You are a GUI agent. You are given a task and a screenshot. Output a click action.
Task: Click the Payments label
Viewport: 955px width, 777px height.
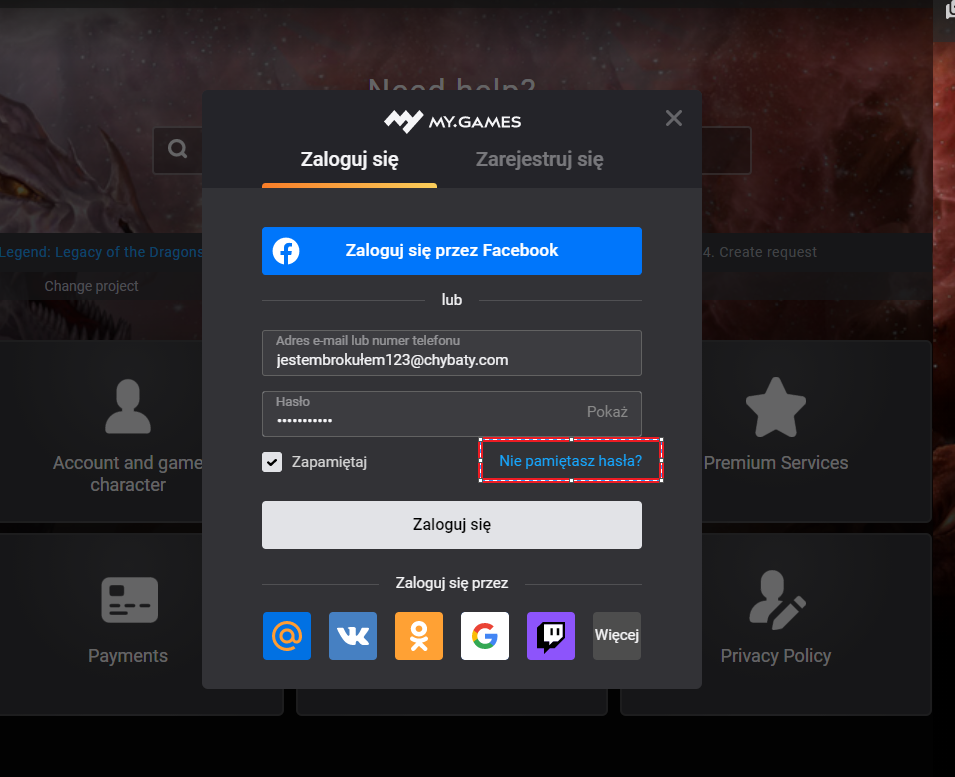pos(128,656)
